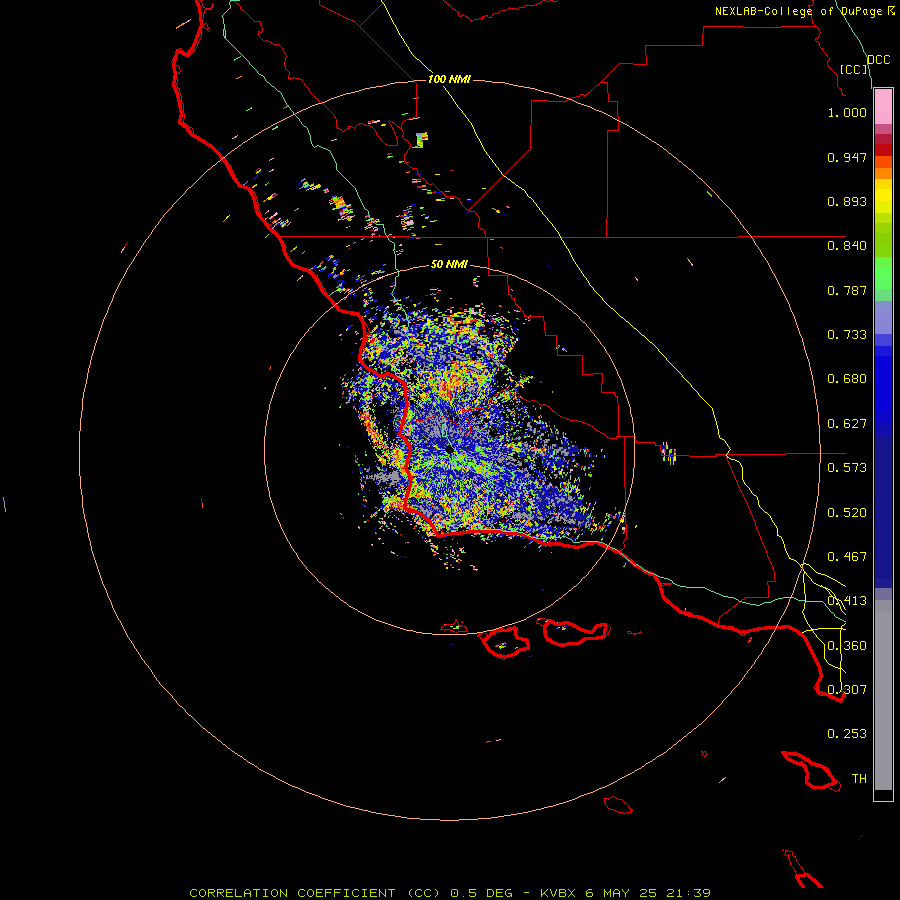The width and height of the screenshot is (900, 900).
Task: Click the Correlation Coefficient KVBX caption text
Action: tap(450, 893)
